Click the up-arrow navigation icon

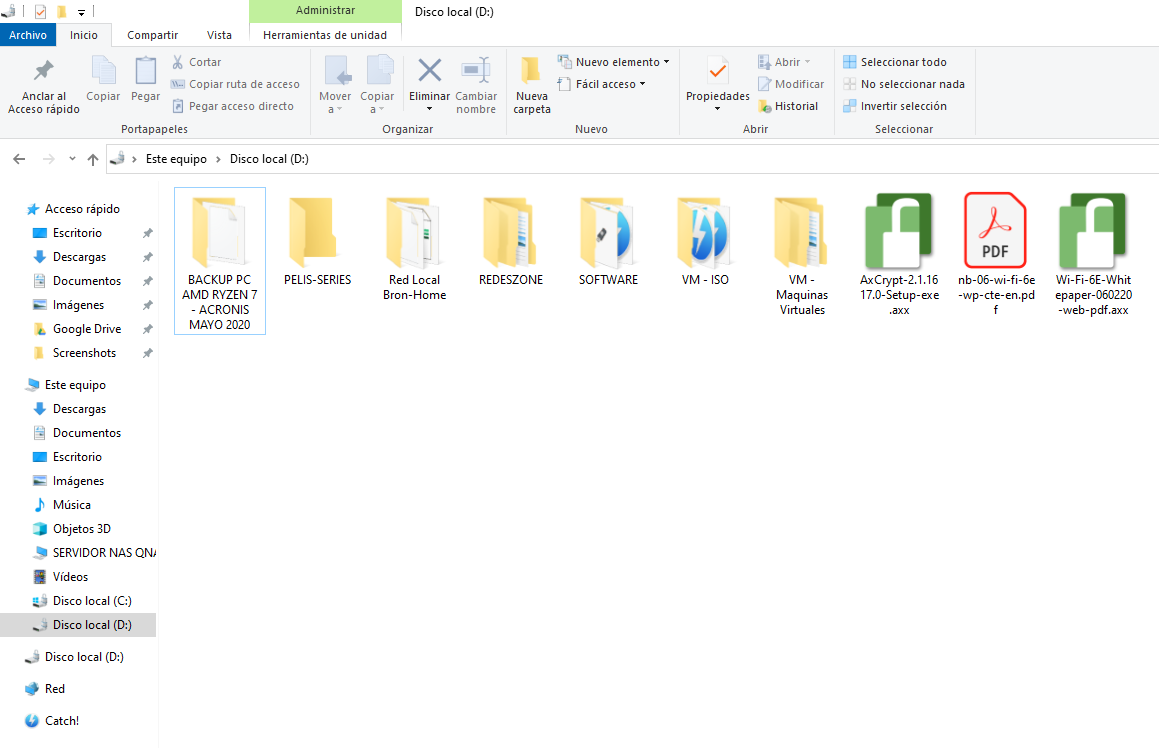click(x=93, y=159)
